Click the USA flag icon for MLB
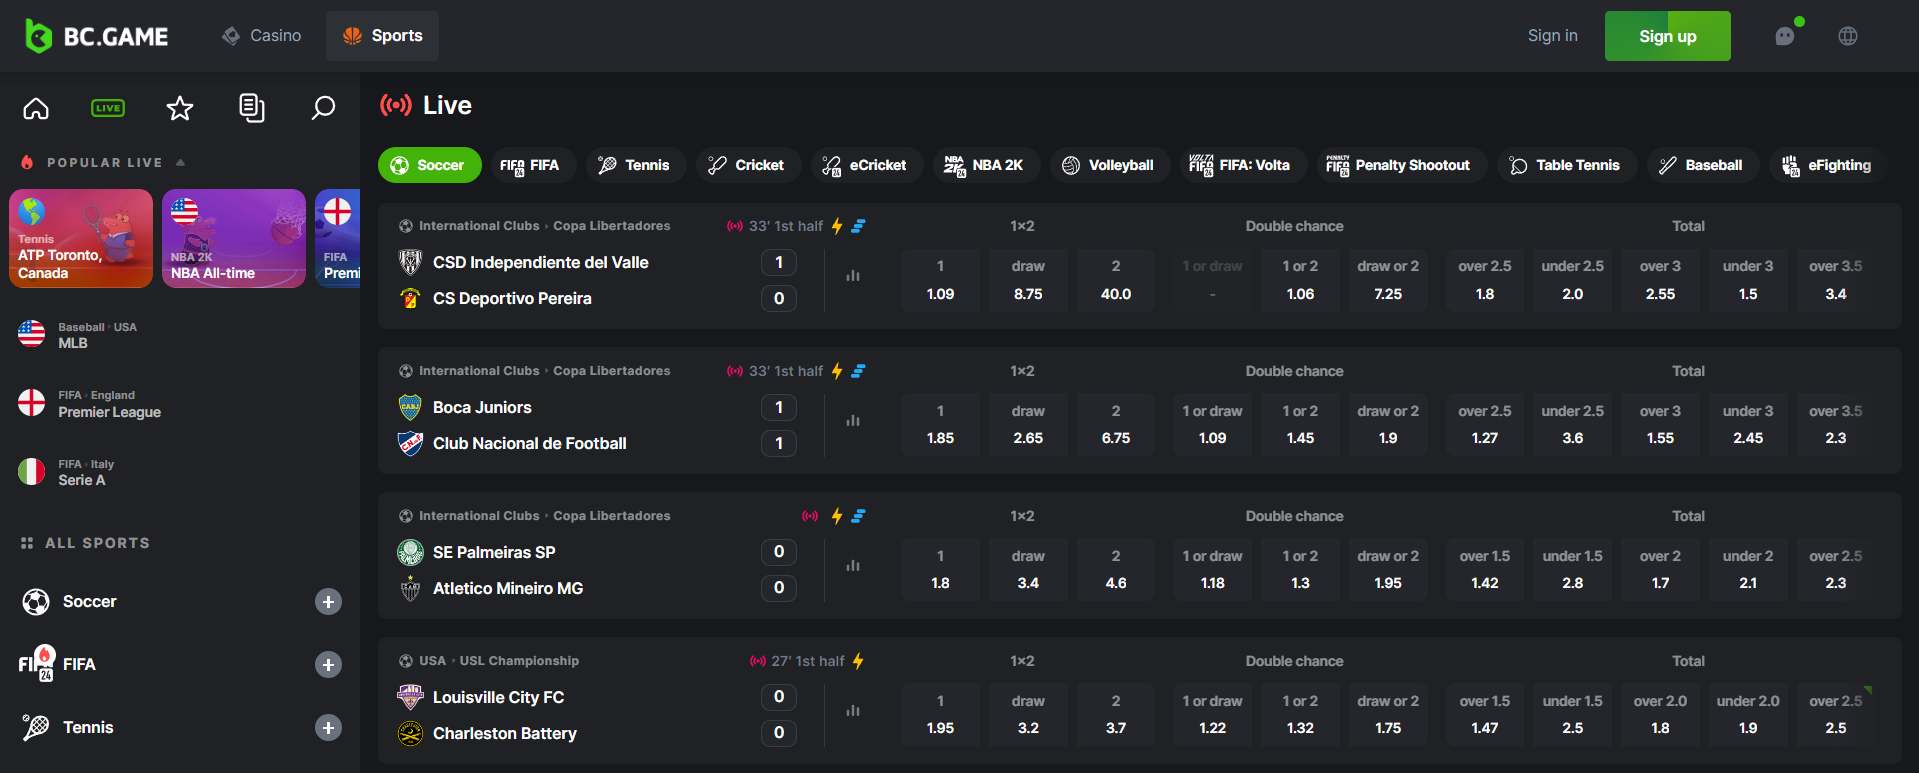Screen dimensions: 1919x773 pos(32,334)
